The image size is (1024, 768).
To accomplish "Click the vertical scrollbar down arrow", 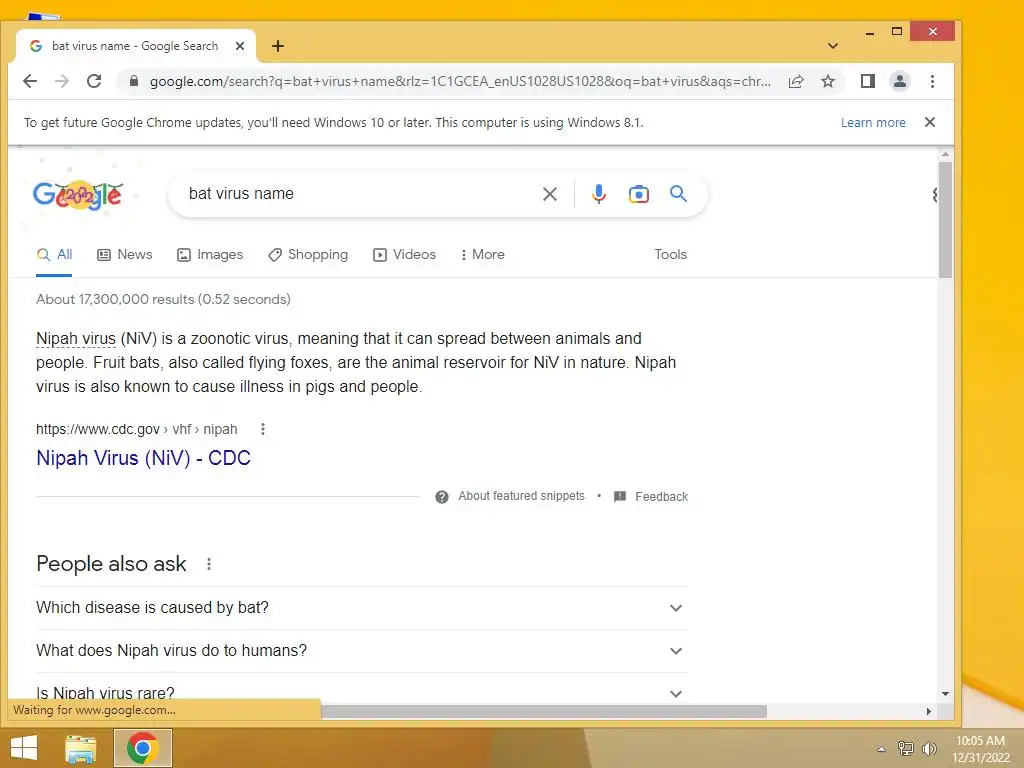I will (945, 694).
